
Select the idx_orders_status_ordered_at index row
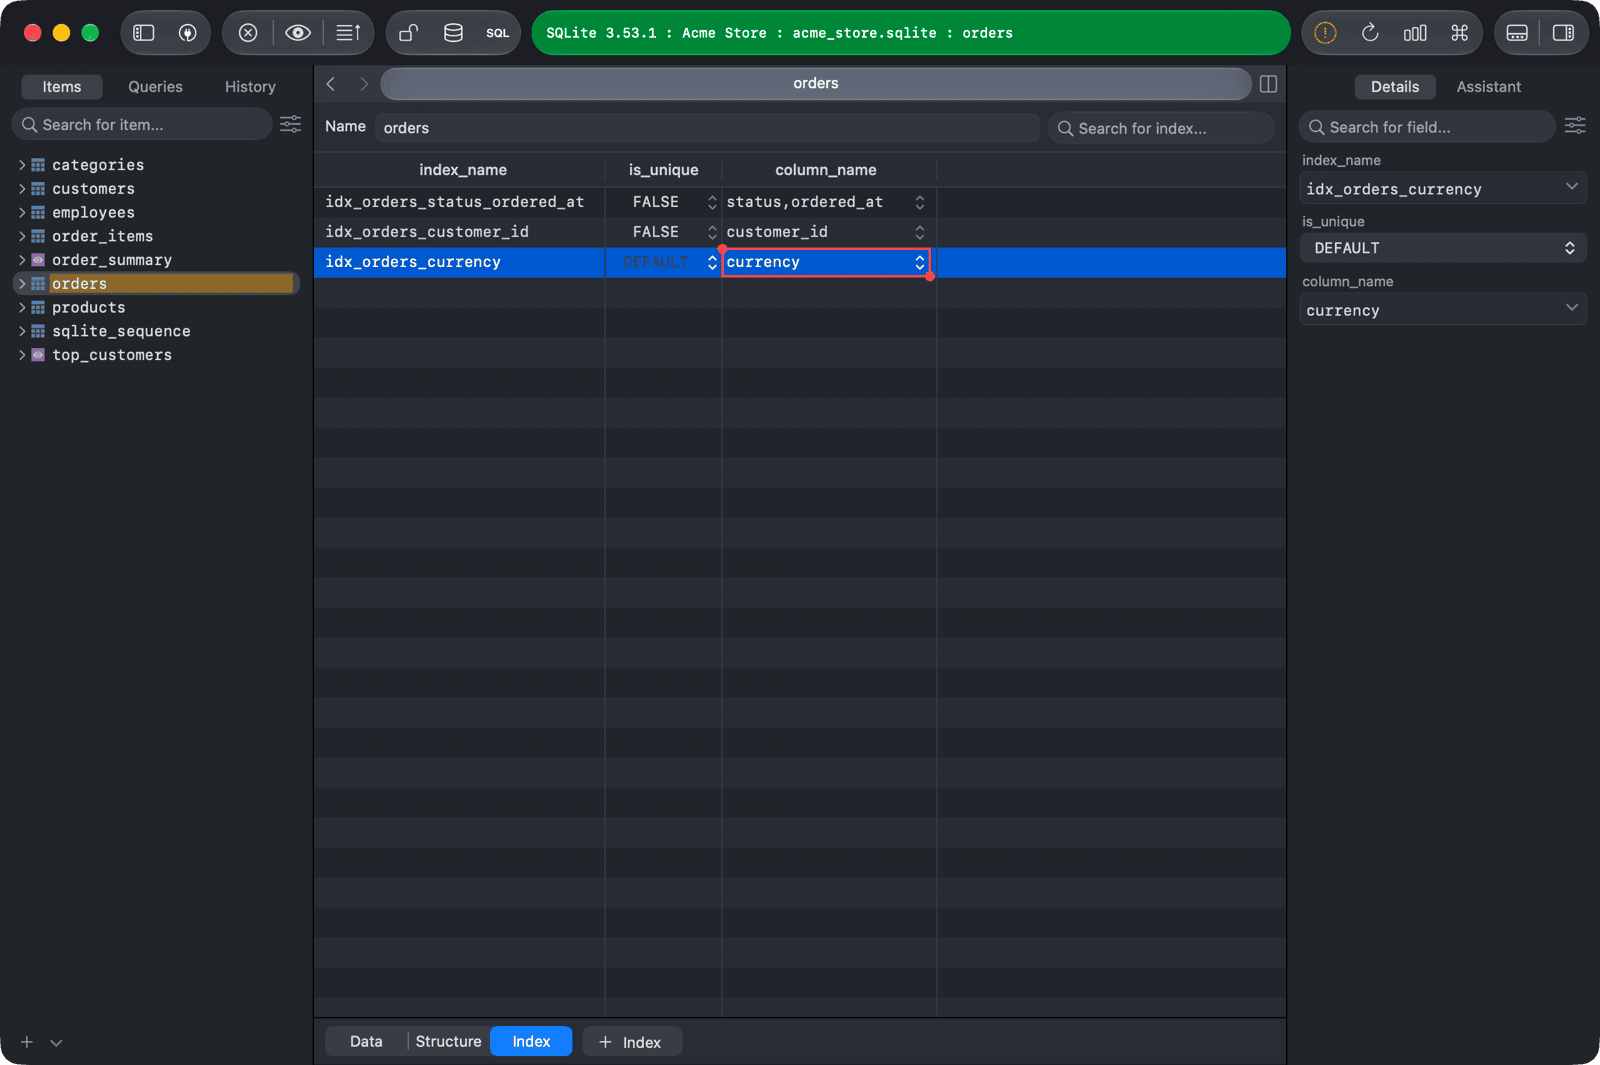click(x=800, y=202)
